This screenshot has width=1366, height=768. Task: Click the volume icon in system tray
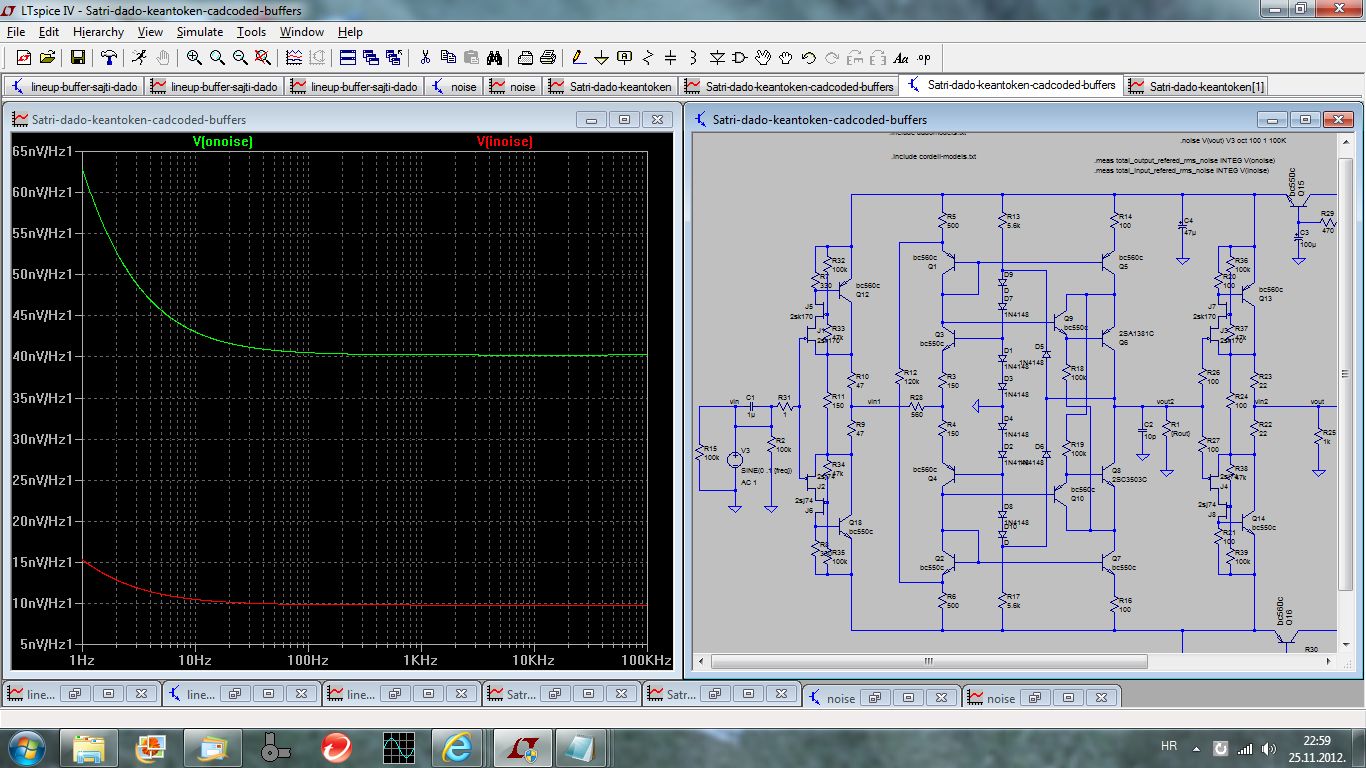(x=1270, y=748)
